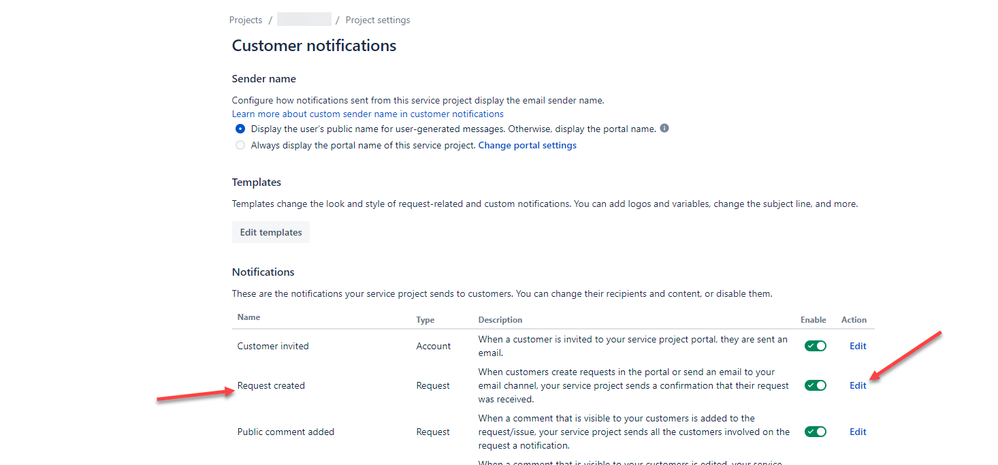Turn off the Public comment added toggle

[815, 432]
